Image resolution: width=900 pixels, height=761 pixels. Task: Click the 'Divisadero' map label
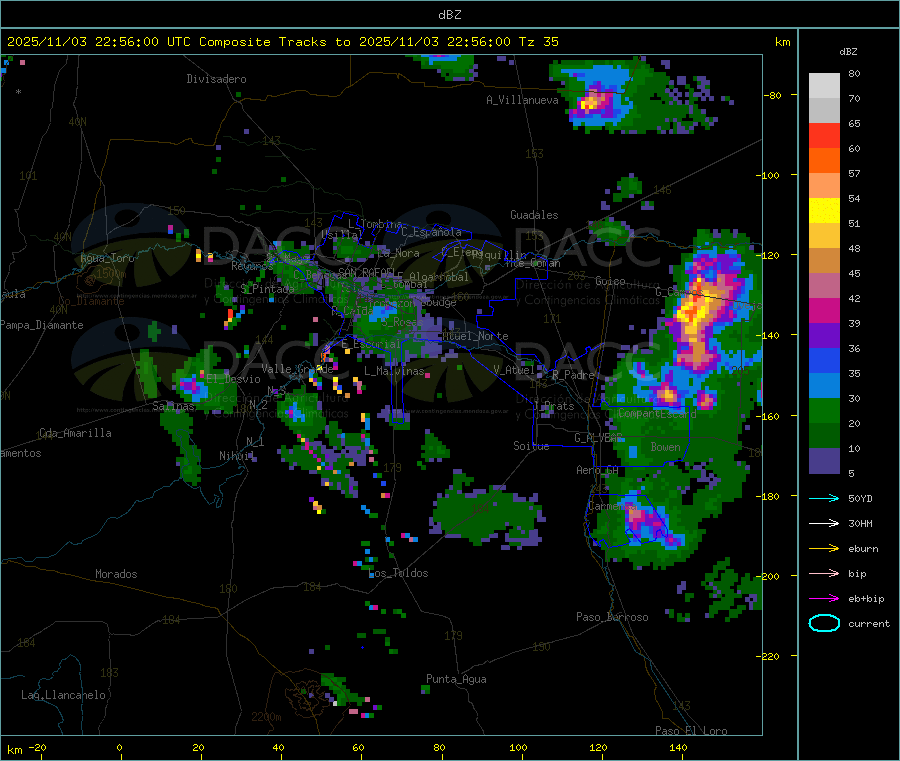click(x=216, y=79)
